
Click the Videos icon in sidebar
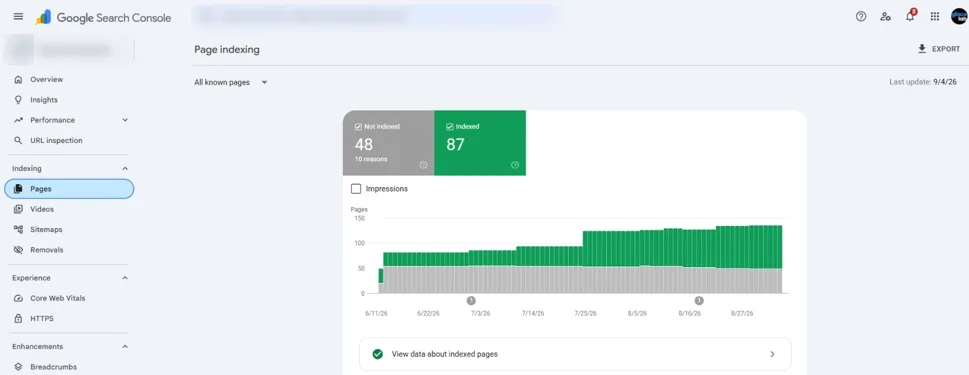click(18, 209)
